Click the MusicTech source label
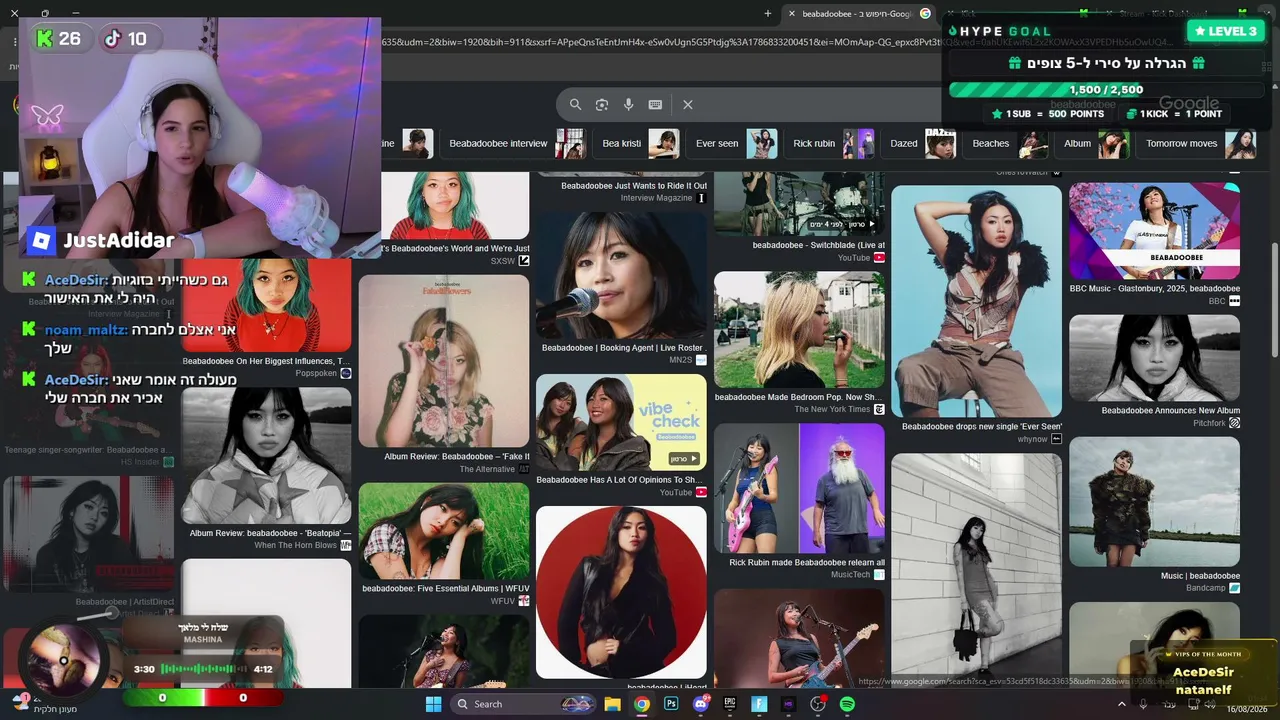 point(857,575)
